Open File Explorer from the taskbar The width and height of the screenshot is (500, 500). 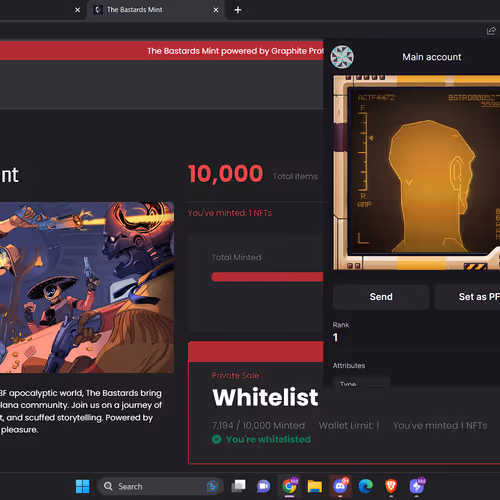click(314, 486)
